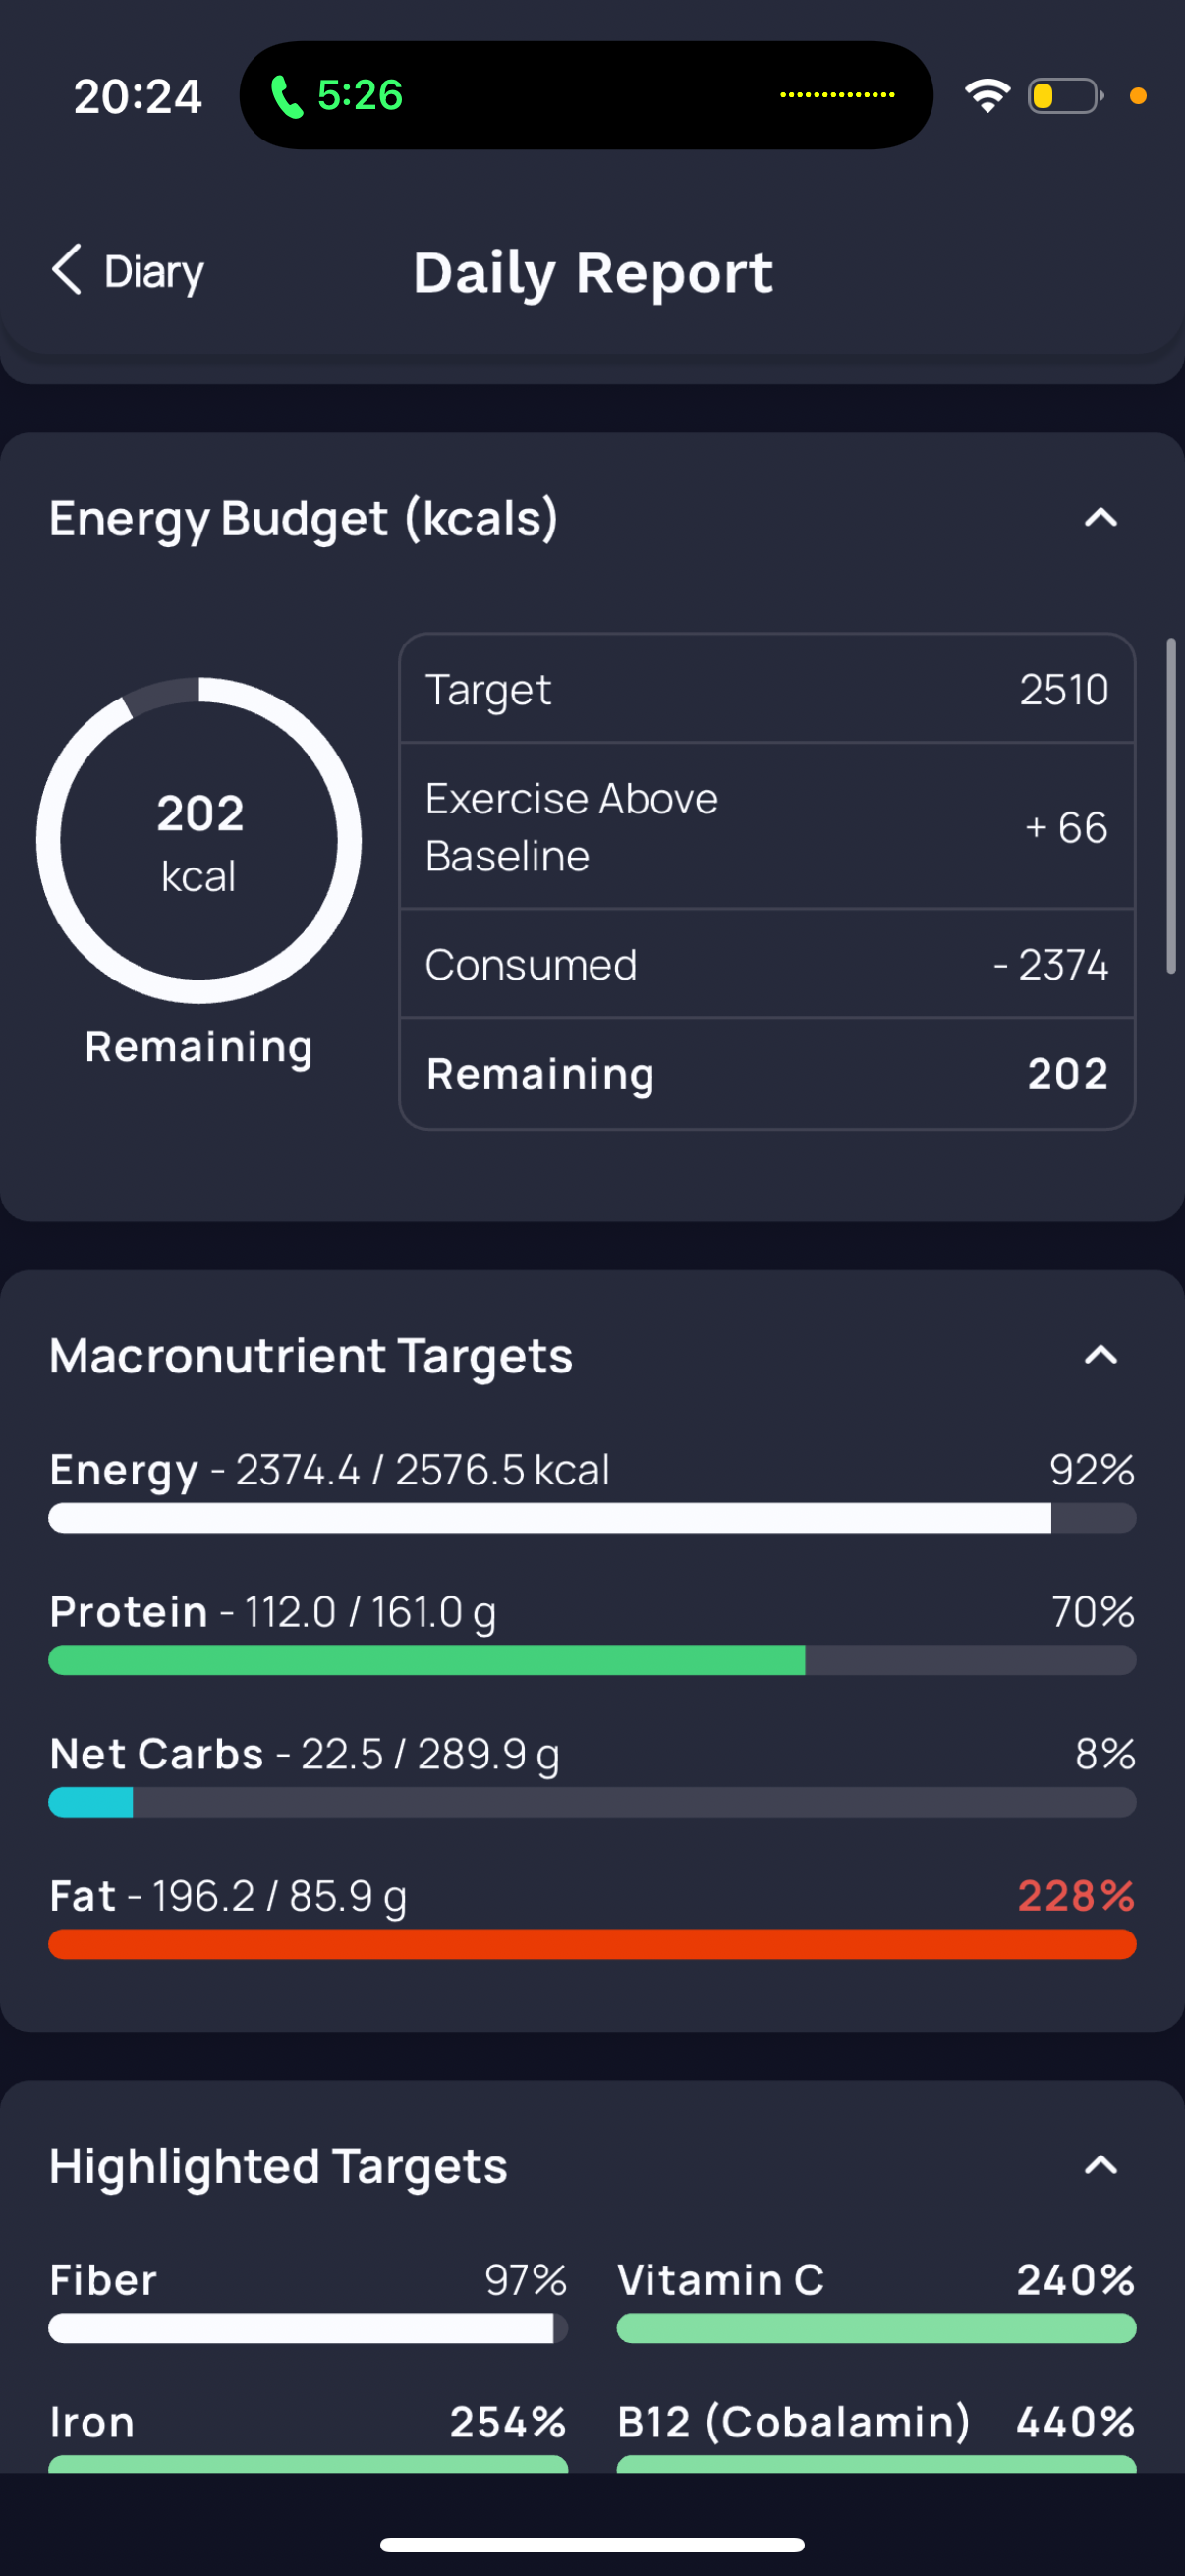This screenshot has width=1185, height=2576.
Task: Tap the Exercise Above Baseline row
Action: click(767, 826)
